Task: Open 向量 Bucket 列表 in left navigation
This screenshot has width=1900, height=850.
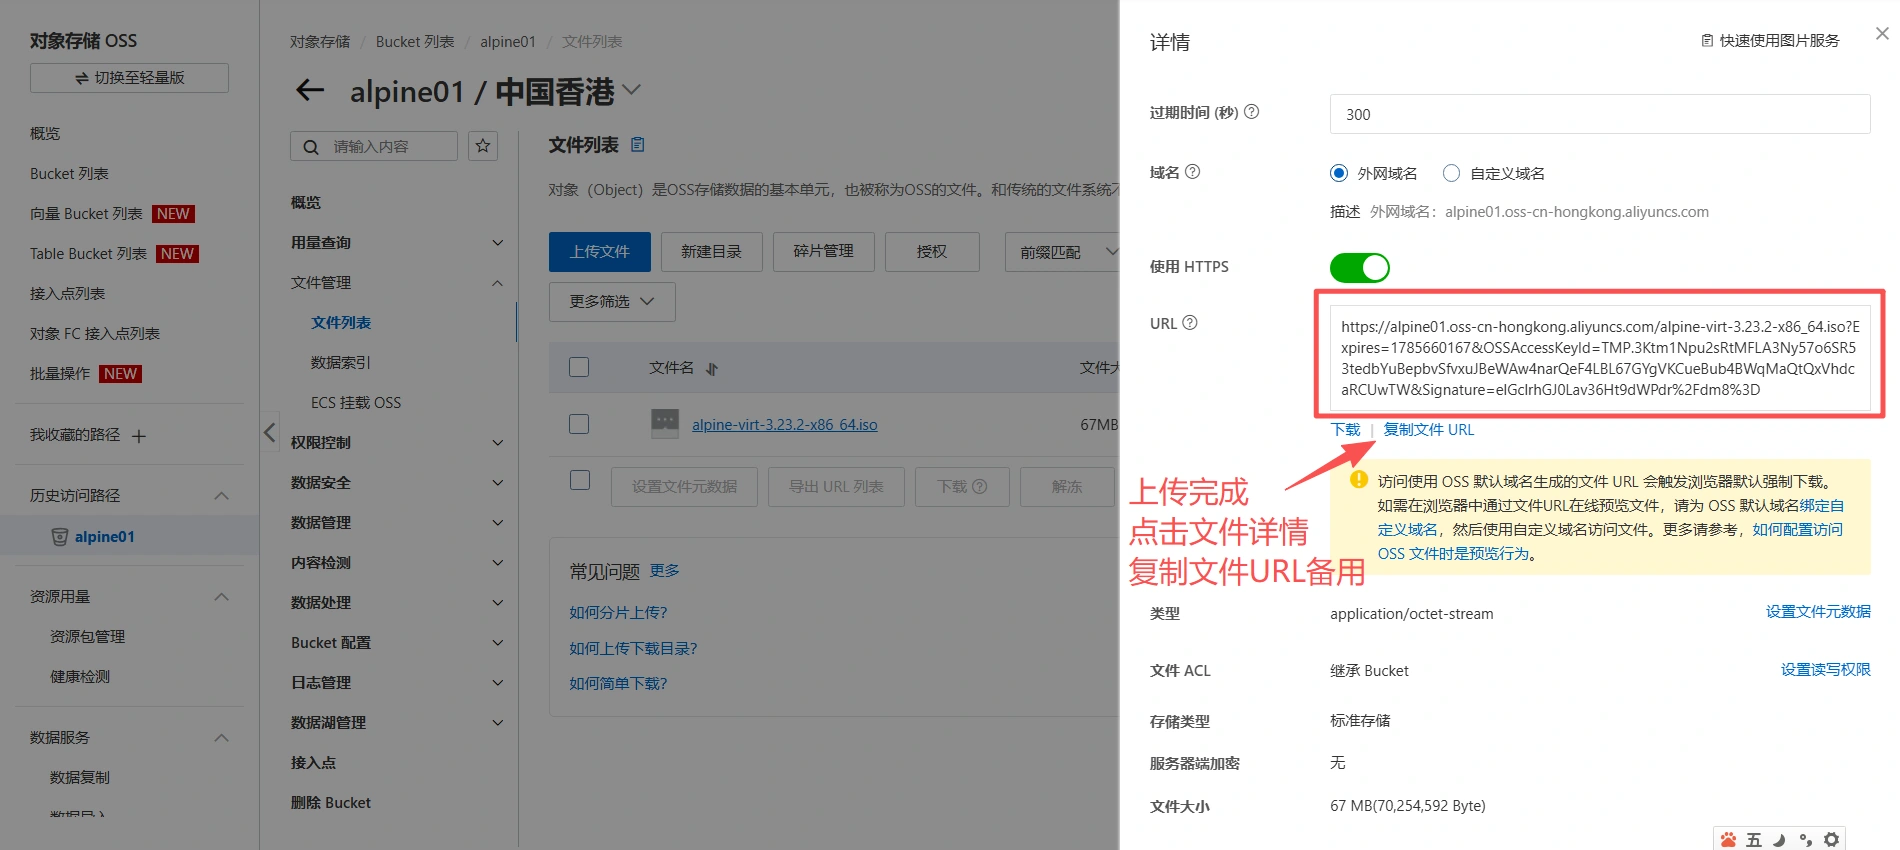Action: [x=86, y=214]
